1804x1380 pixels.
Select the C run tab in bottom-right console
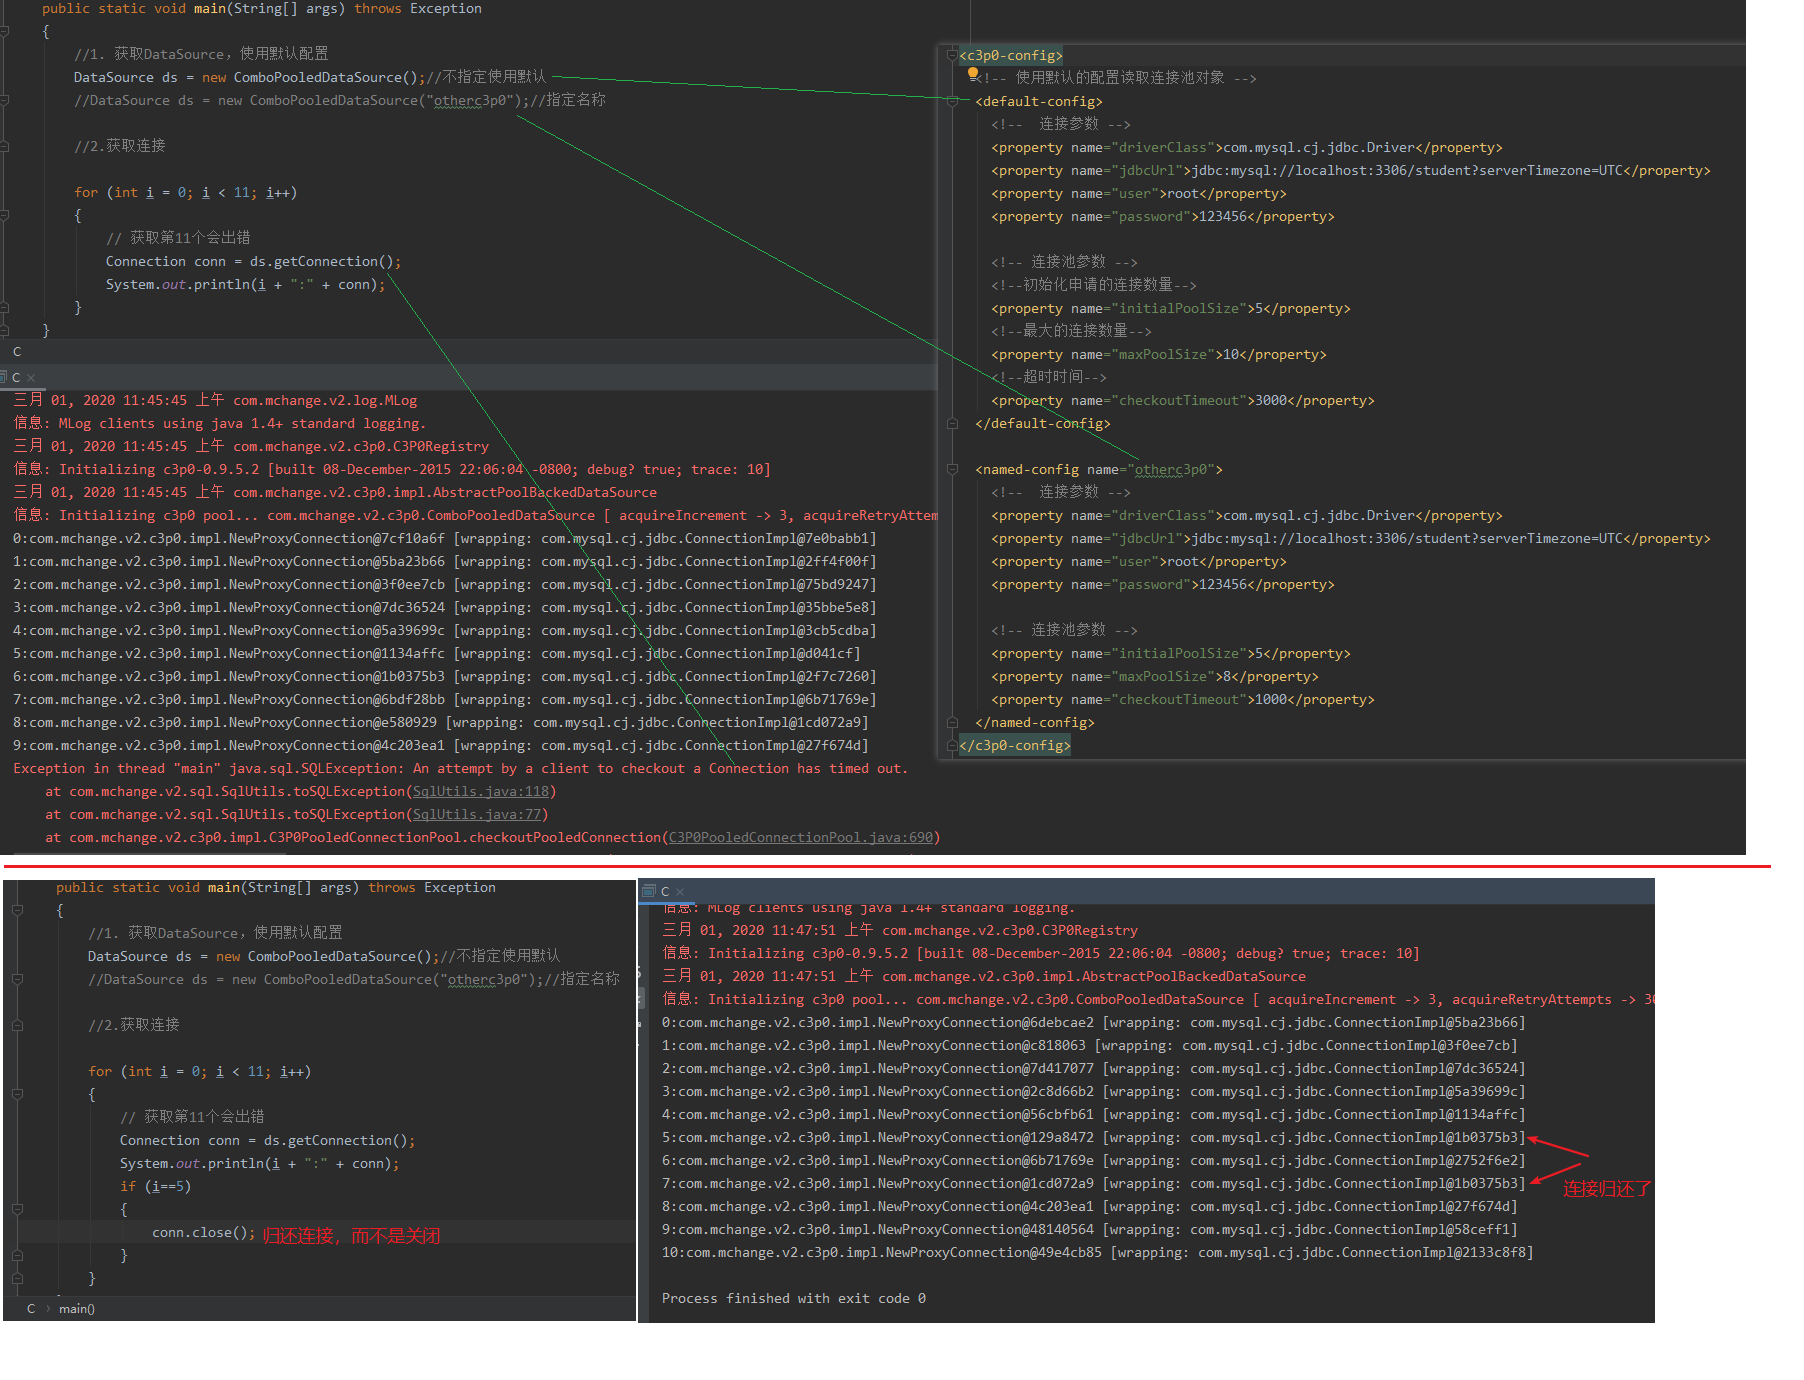(x=665, y=891)
